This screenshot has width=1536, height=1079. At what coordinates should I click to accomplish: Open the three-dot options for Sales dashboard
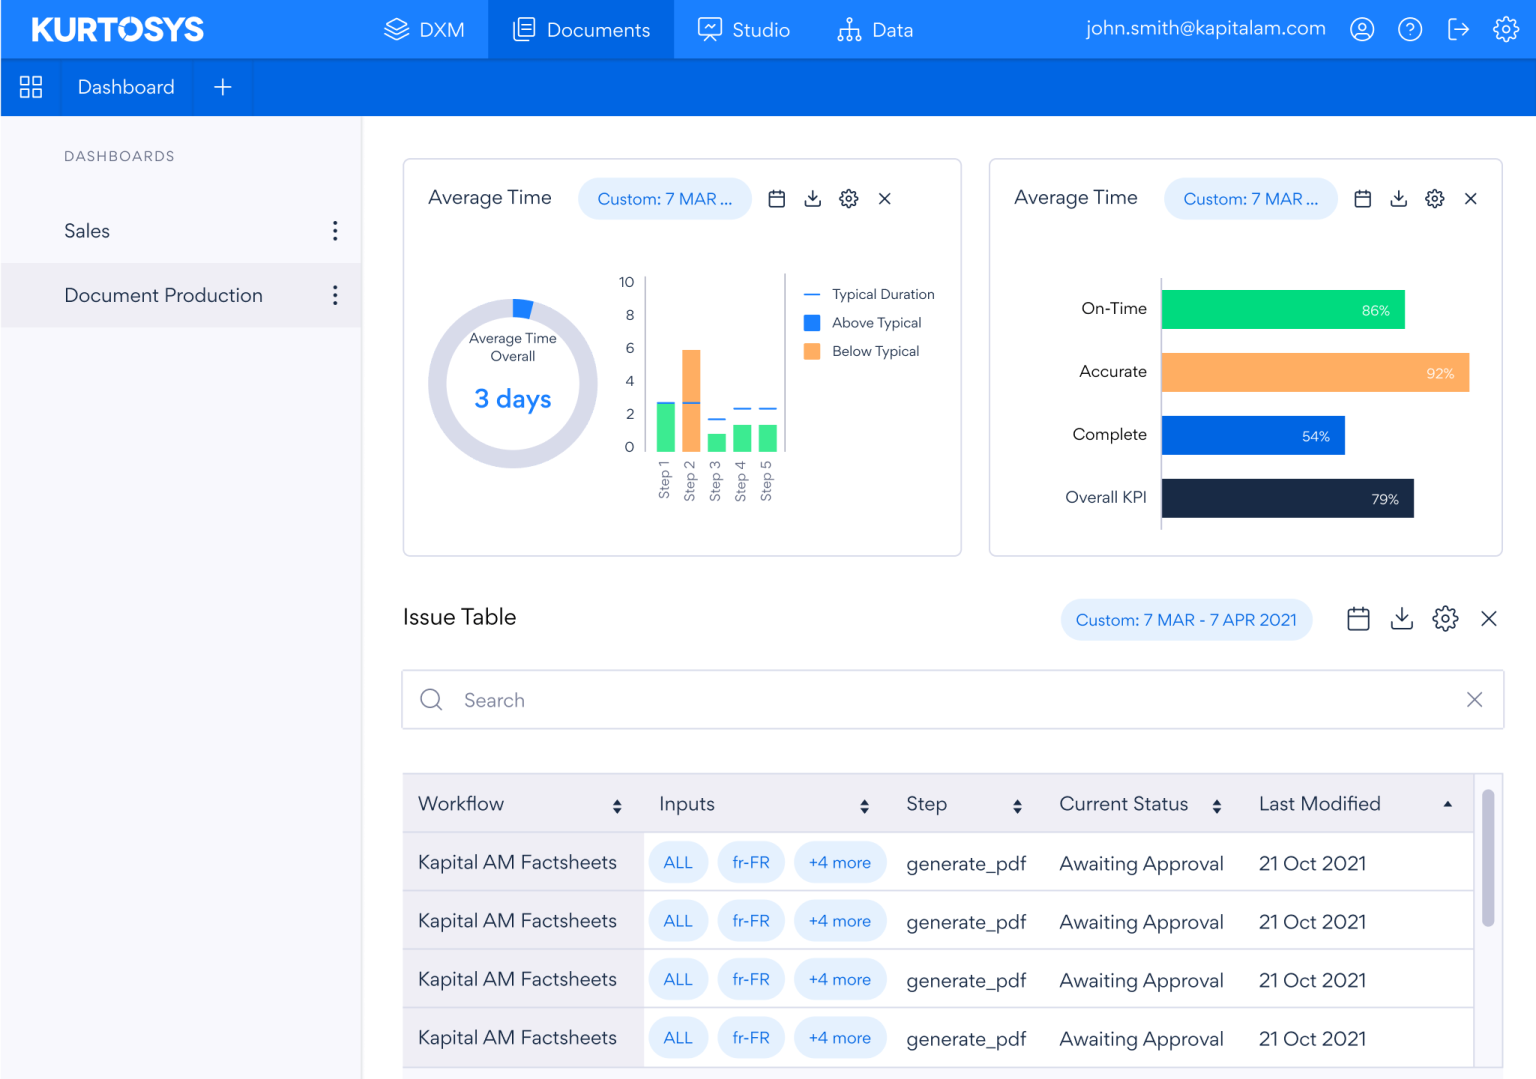pos(335,231)
